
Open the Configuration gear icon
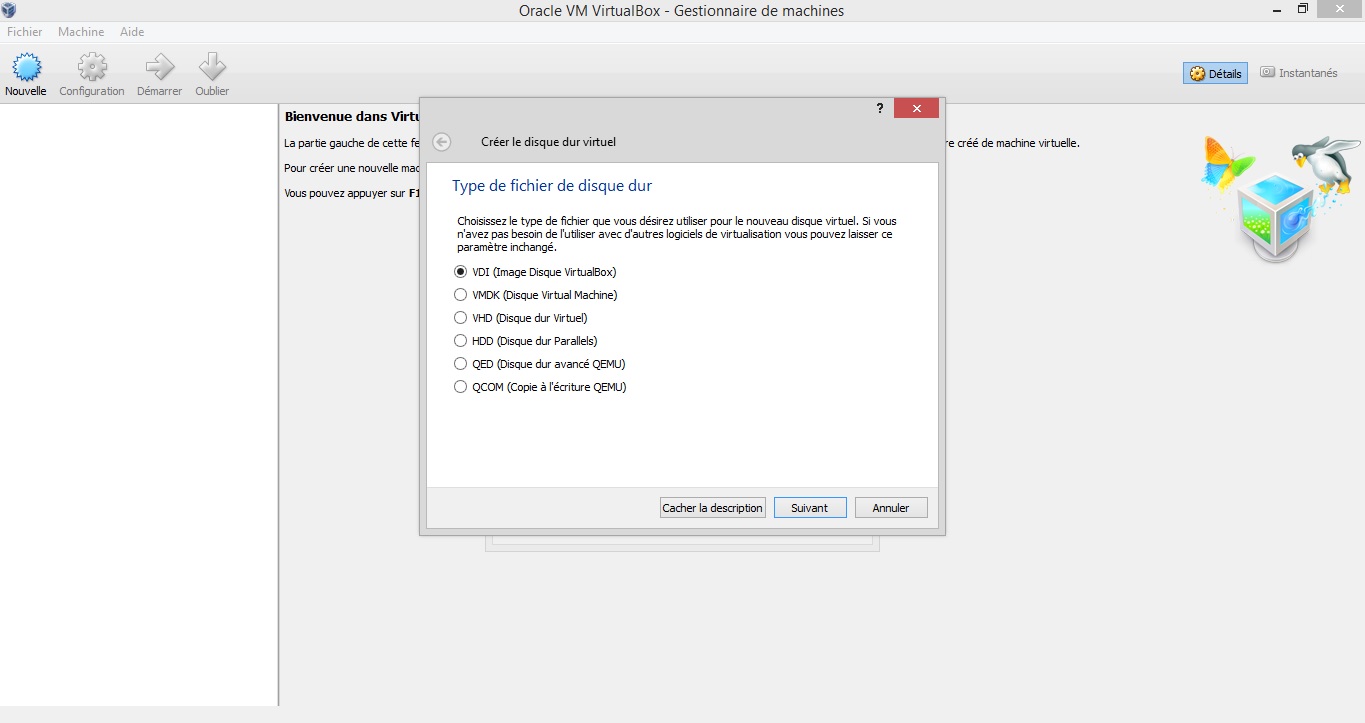(x=92, y=67)
